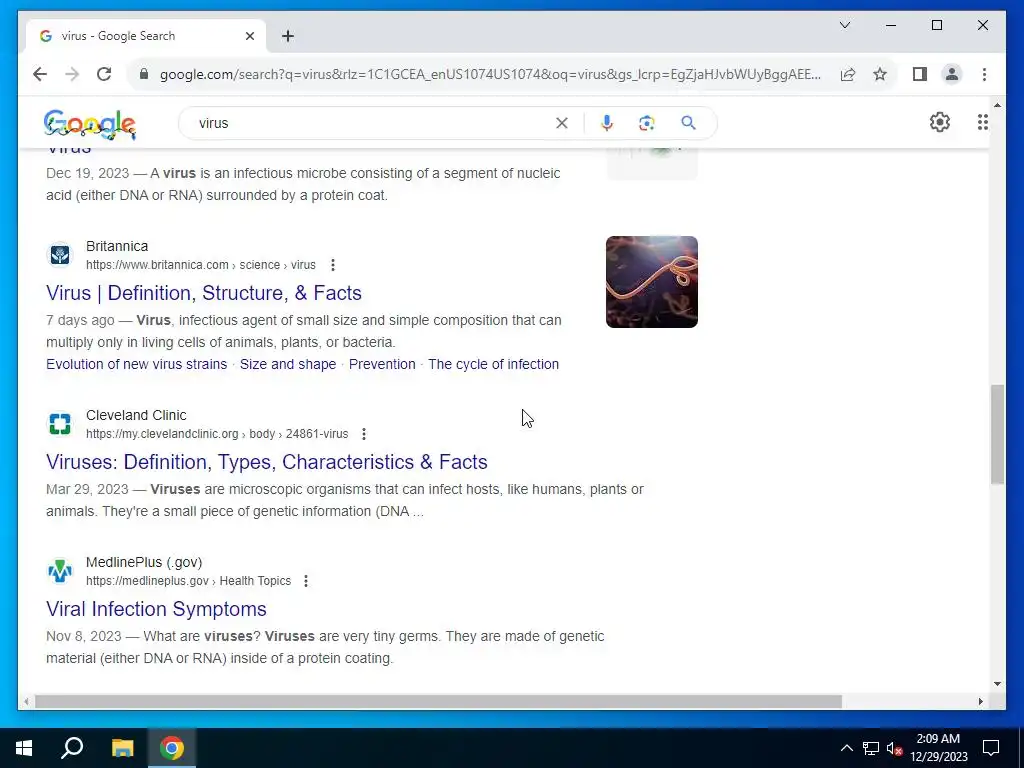Open Windows taskbar search
Screen dimensions: 1024x768
[x=72, y=748]
